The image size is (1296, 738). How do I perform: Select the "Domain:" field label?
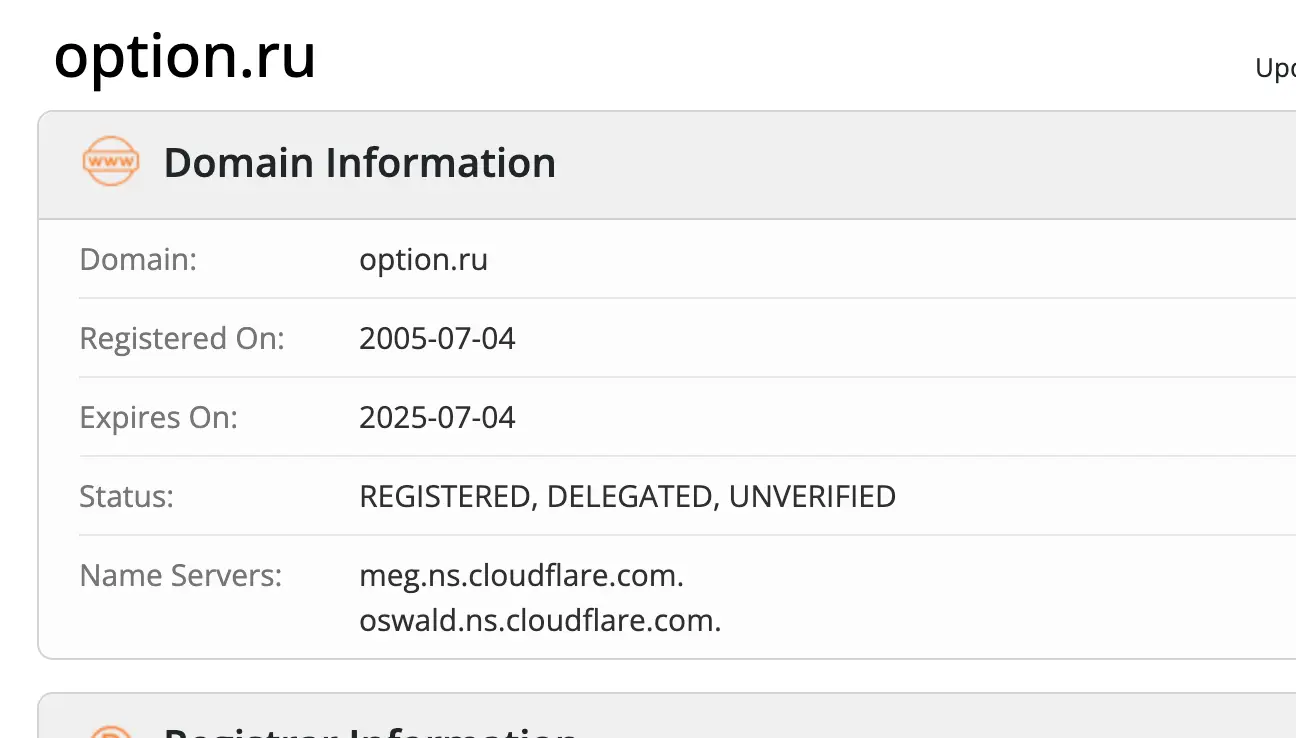tap(138, 259)
